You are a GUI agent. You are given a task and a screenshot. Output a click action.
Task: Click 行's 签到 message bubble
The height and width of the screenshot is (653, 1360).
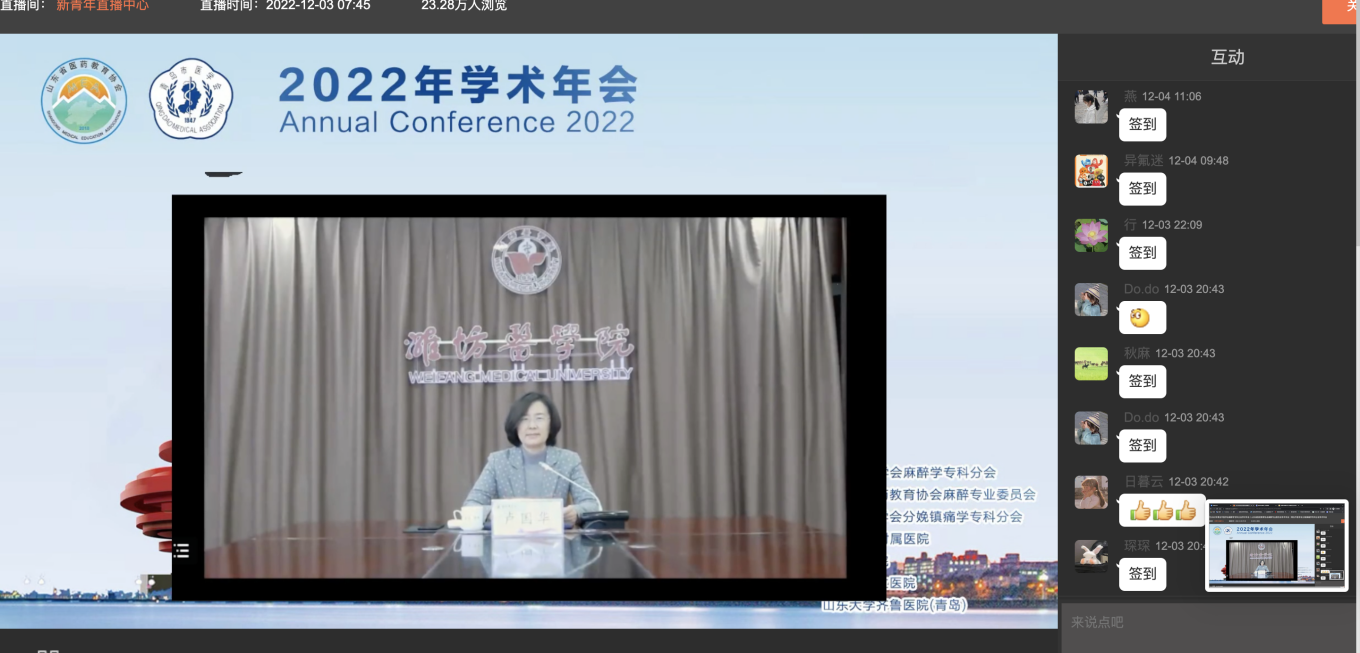tap(1142, 253)
